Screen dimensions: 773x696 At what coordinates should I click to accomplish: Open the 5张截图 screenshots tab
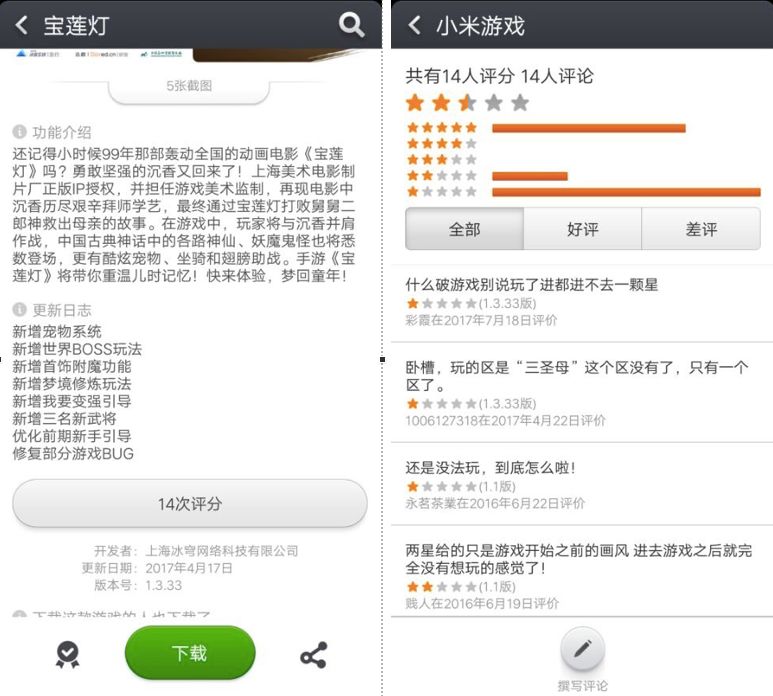click(189, 87)
